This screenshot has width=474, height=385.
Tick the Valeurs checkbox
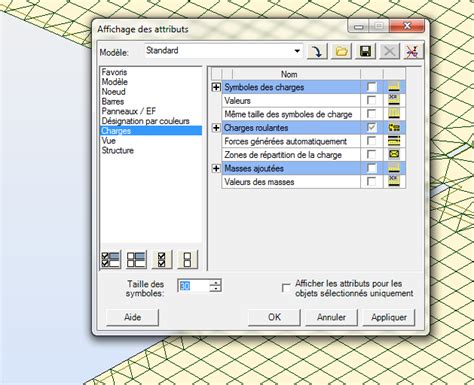coord(371,100)
